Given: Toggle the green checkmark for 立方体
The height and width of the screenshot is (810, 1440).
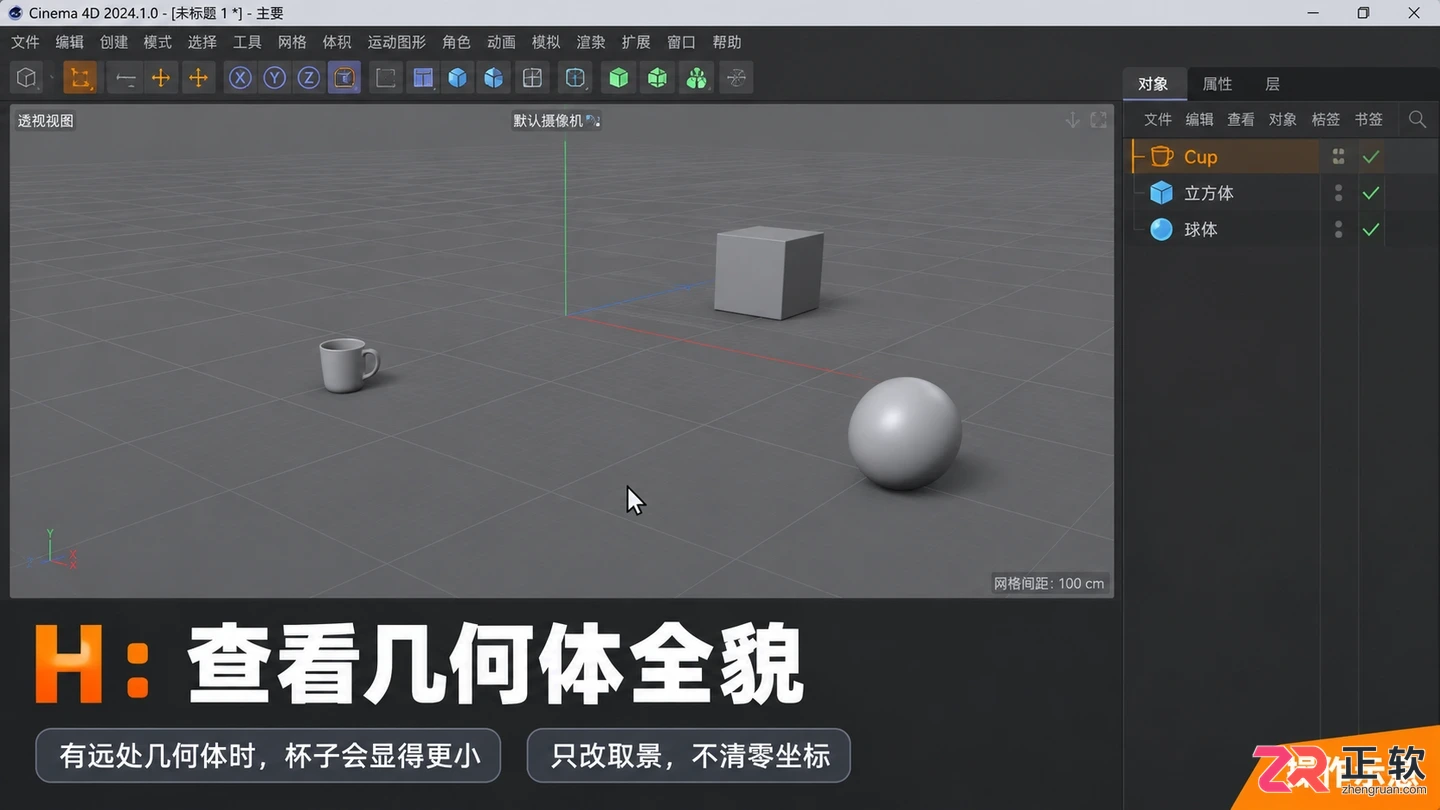Looking at the screenshot, I should (1371, 193).
